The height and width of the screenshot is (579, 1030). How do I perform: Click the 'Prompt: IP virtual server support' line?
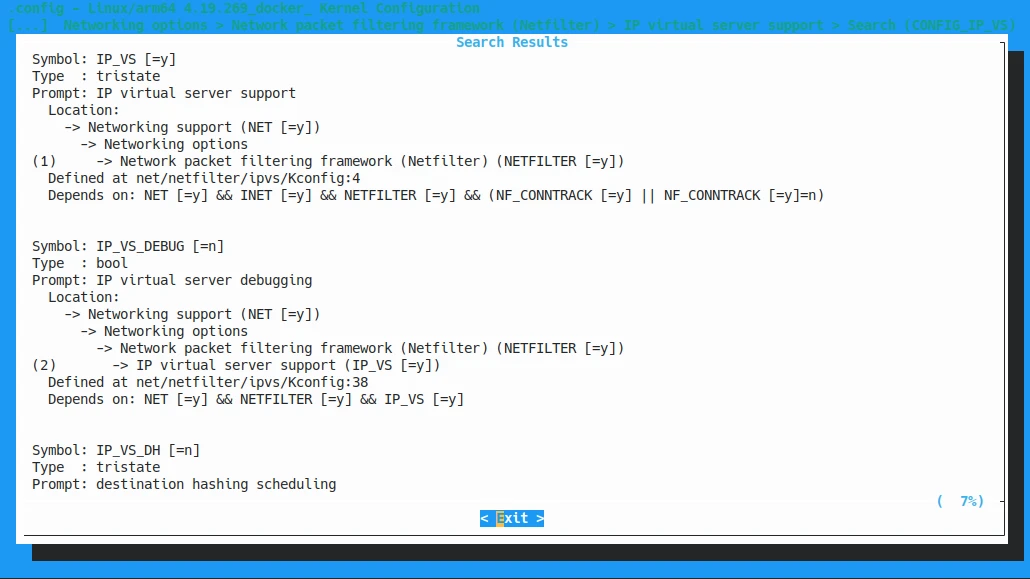click(163, 93)
